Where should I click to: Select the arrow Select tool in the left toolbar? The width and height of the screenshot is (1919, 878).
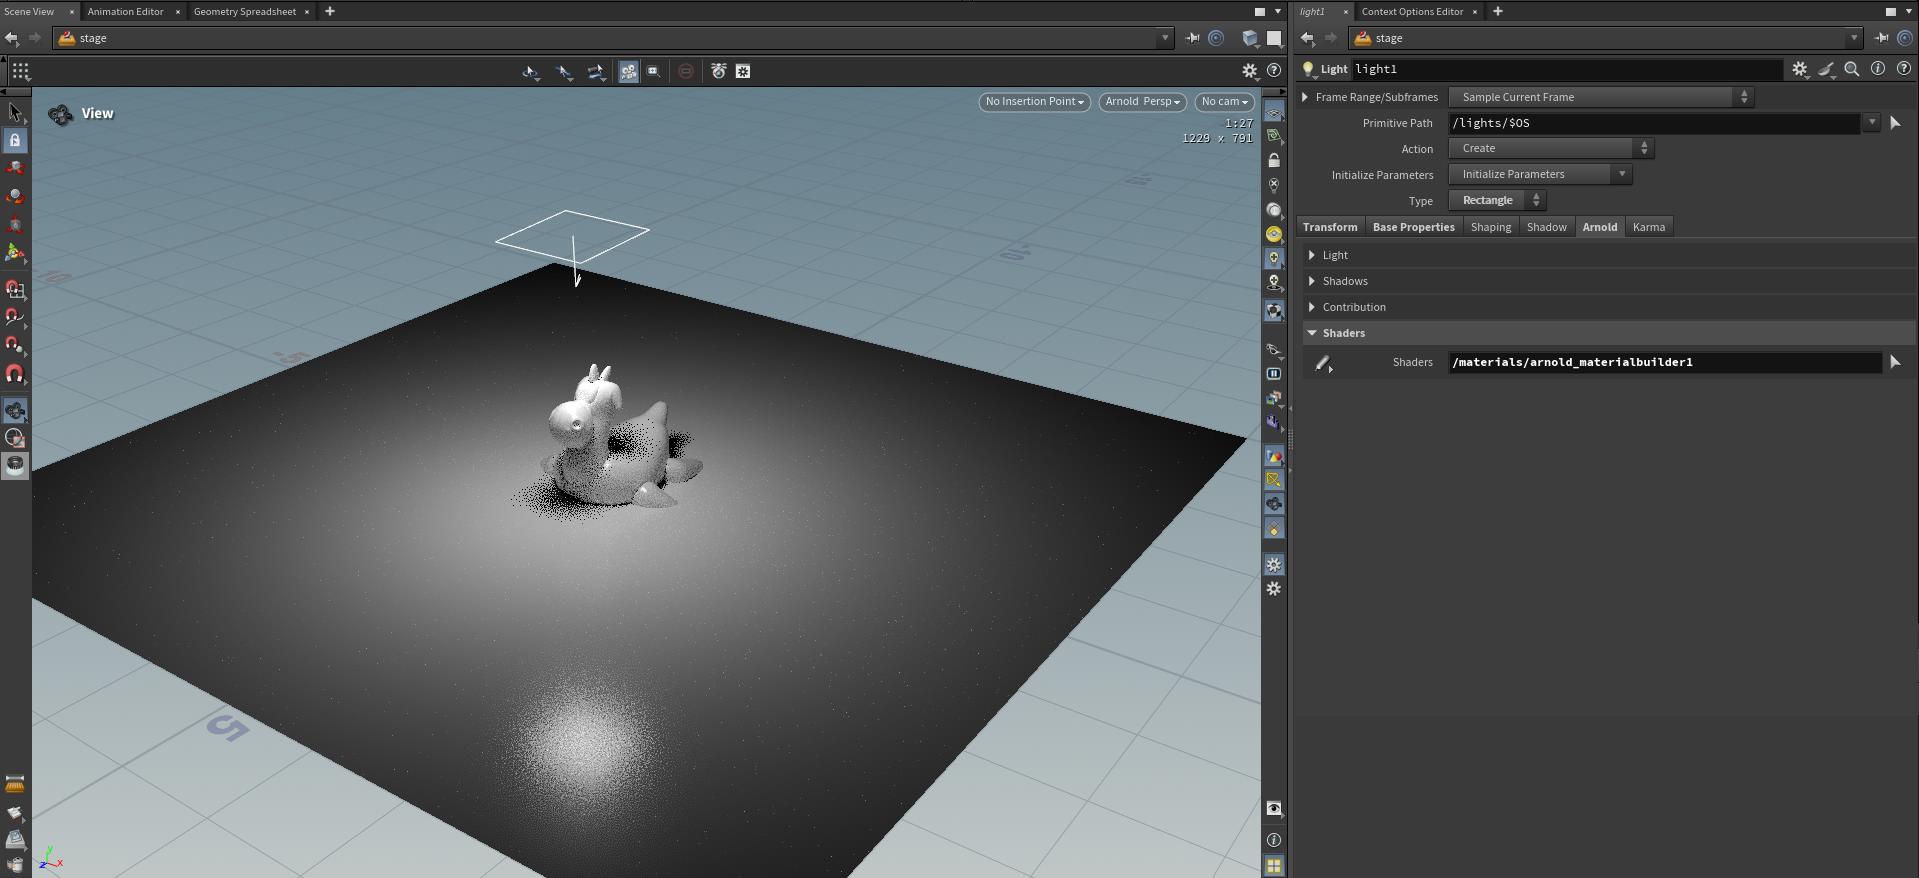pyautogui.click(x=15, y=112)
